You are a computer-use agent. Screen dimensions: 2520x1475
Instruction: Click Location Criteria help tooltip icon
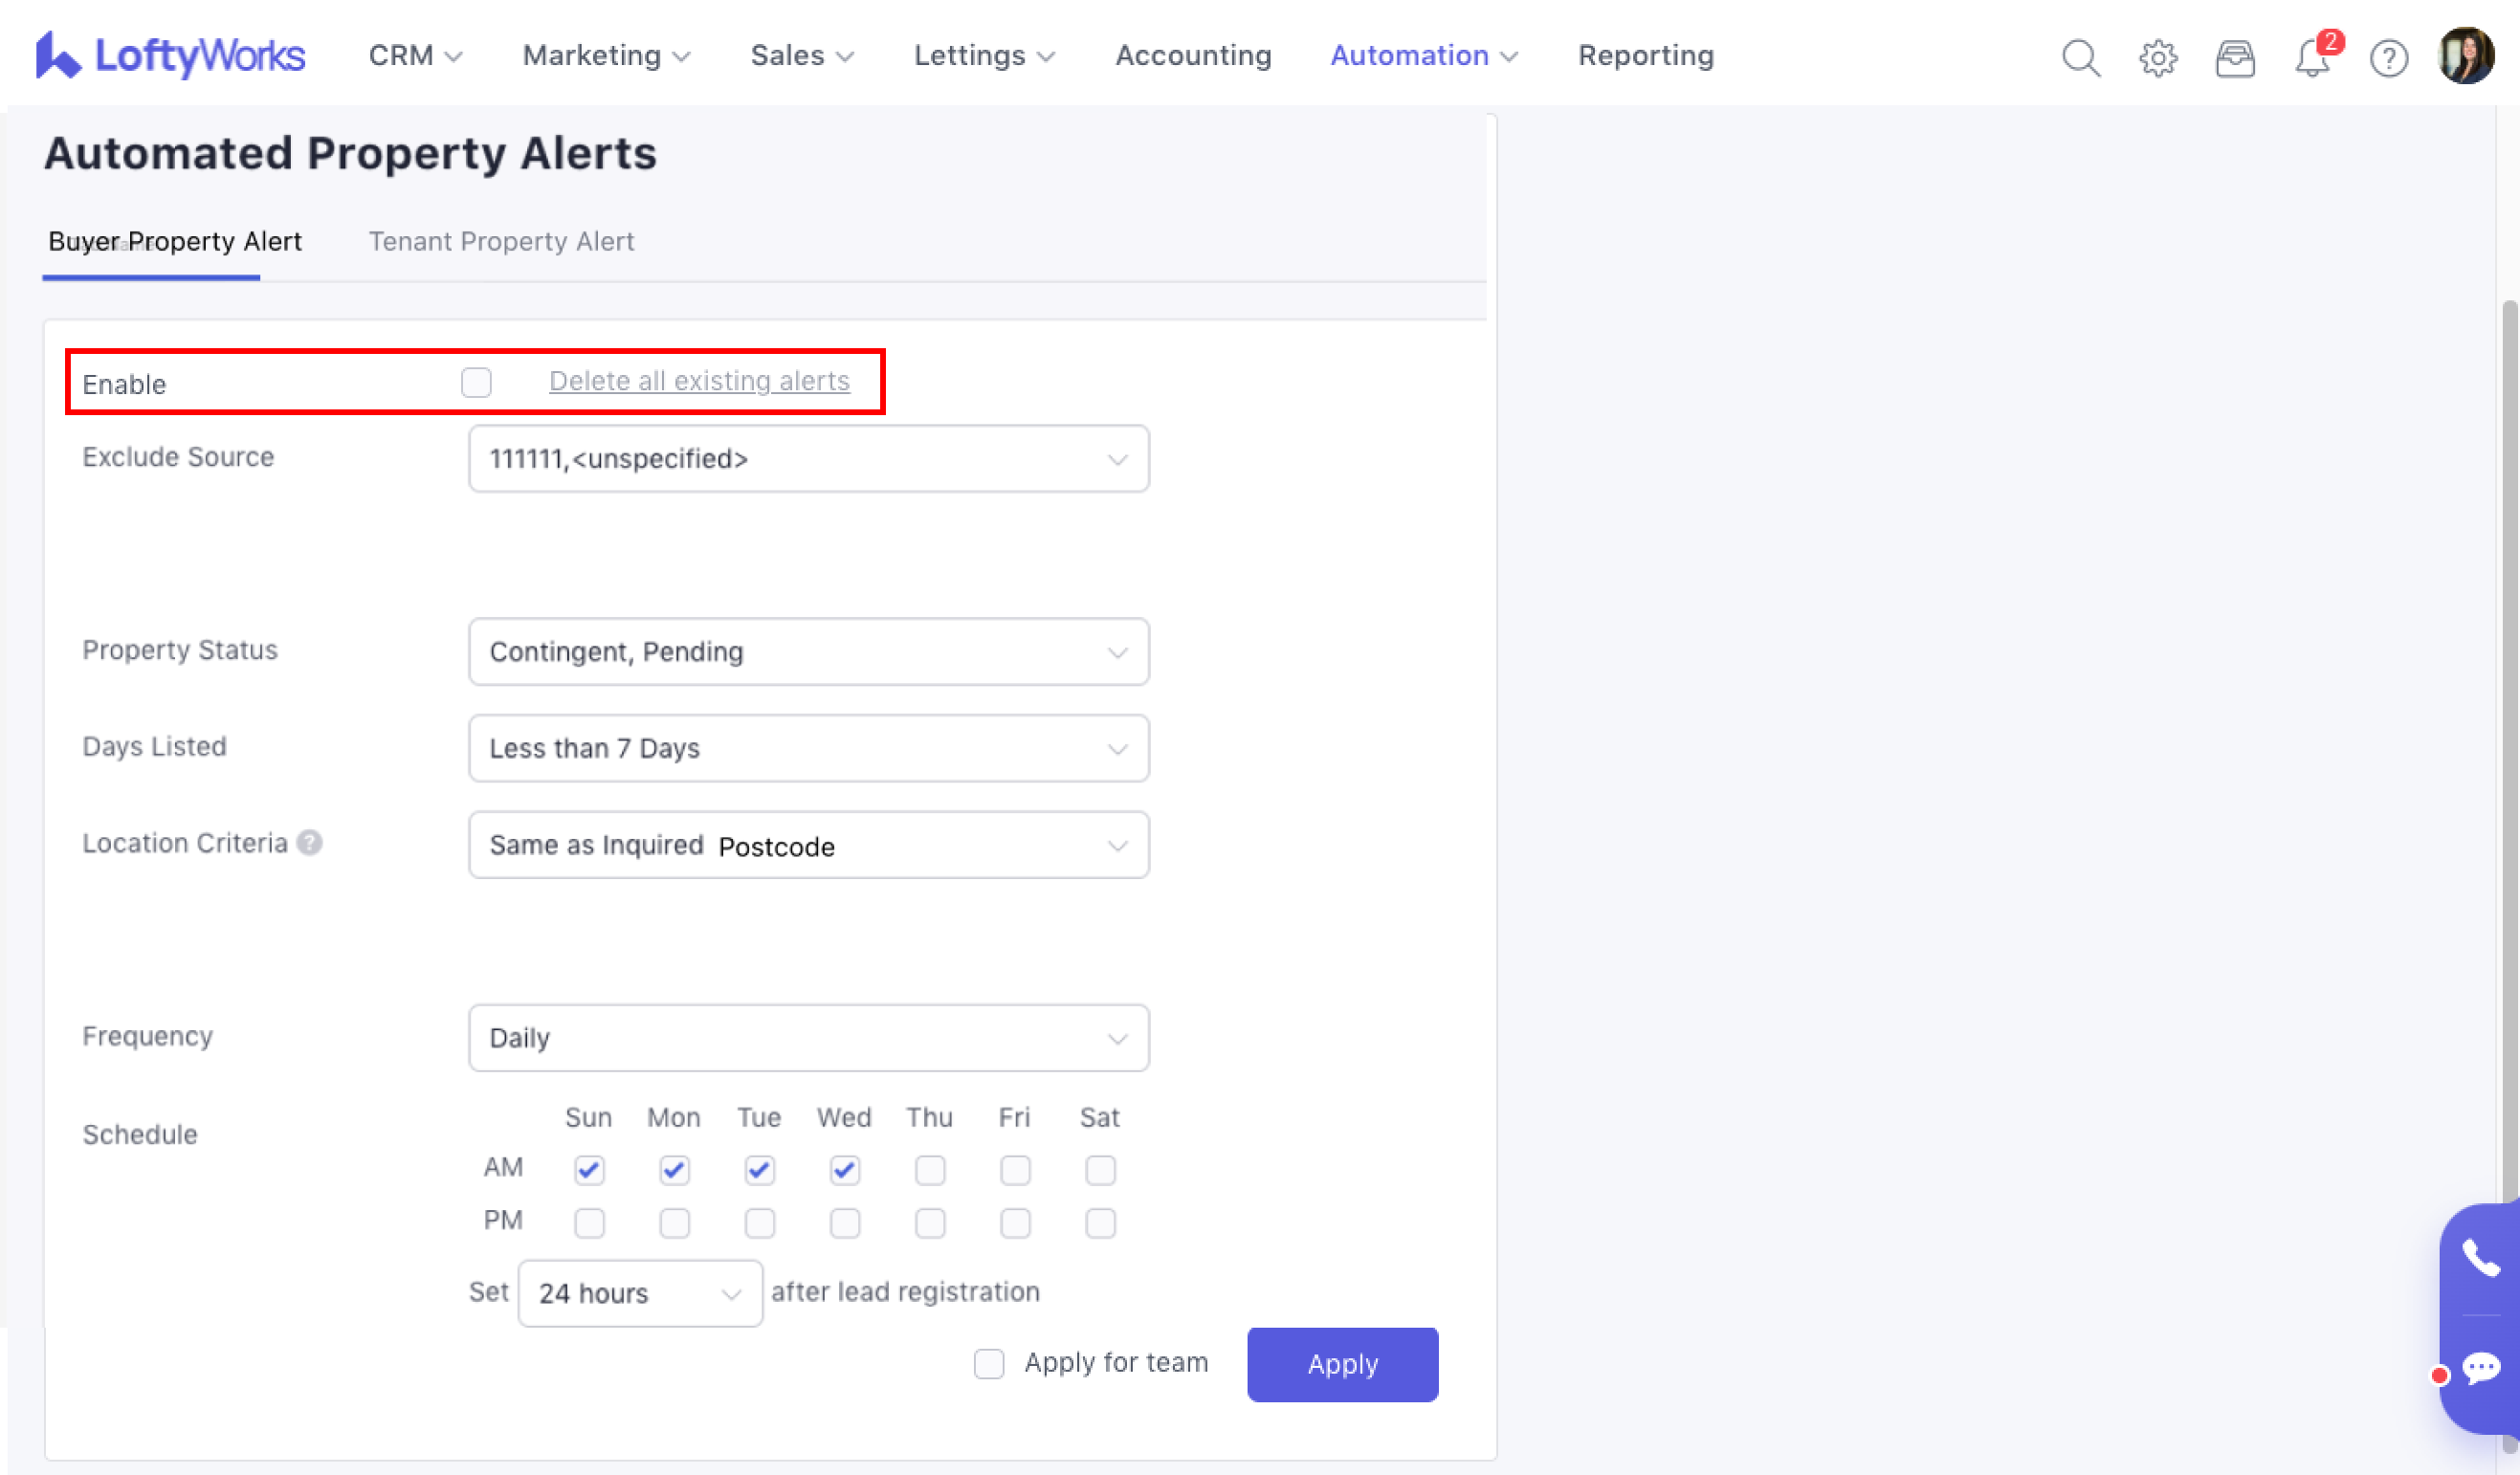click(310, 843)
